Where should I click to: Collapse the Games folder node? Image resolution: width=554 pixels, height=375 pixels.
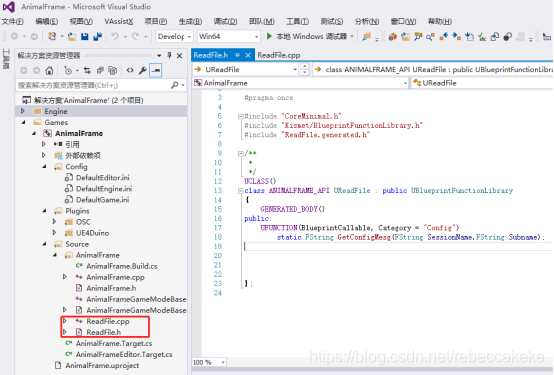click(23, 122)
